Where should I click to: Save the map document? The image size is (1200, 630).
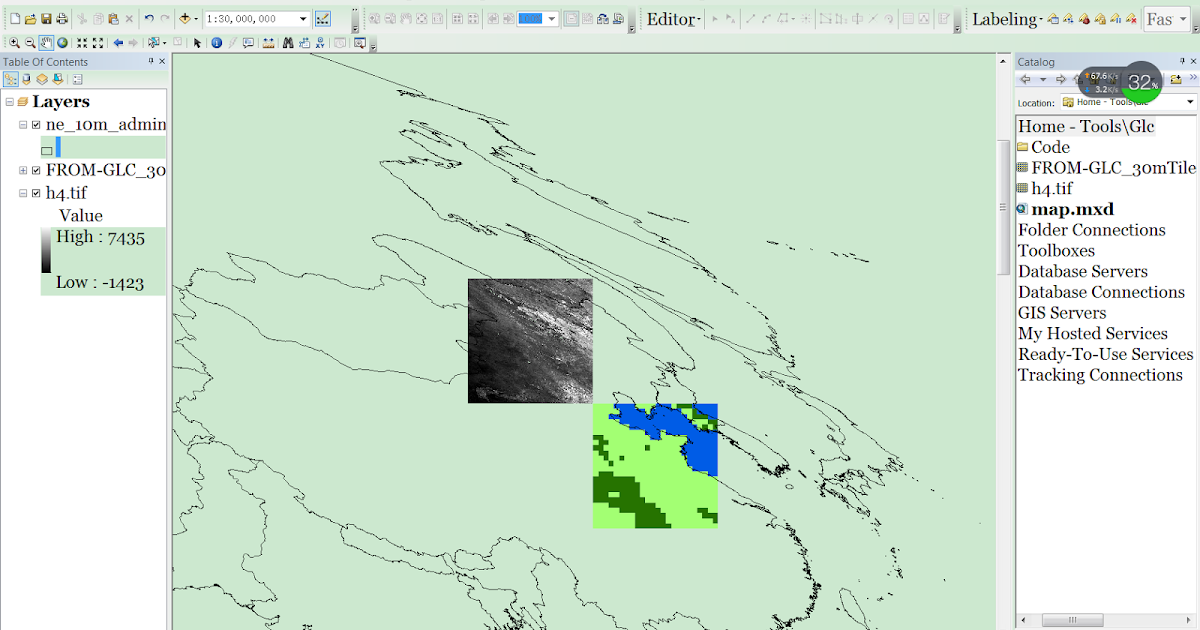46,18
